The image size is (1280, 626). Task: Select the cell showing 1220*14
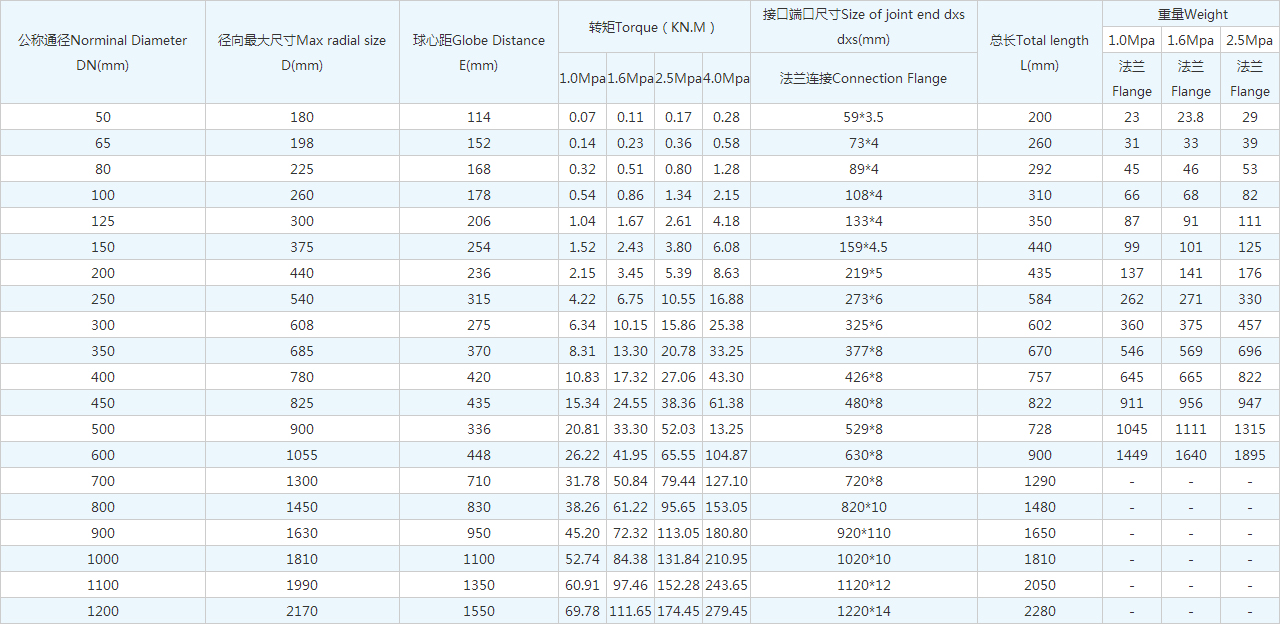point(863,611)
